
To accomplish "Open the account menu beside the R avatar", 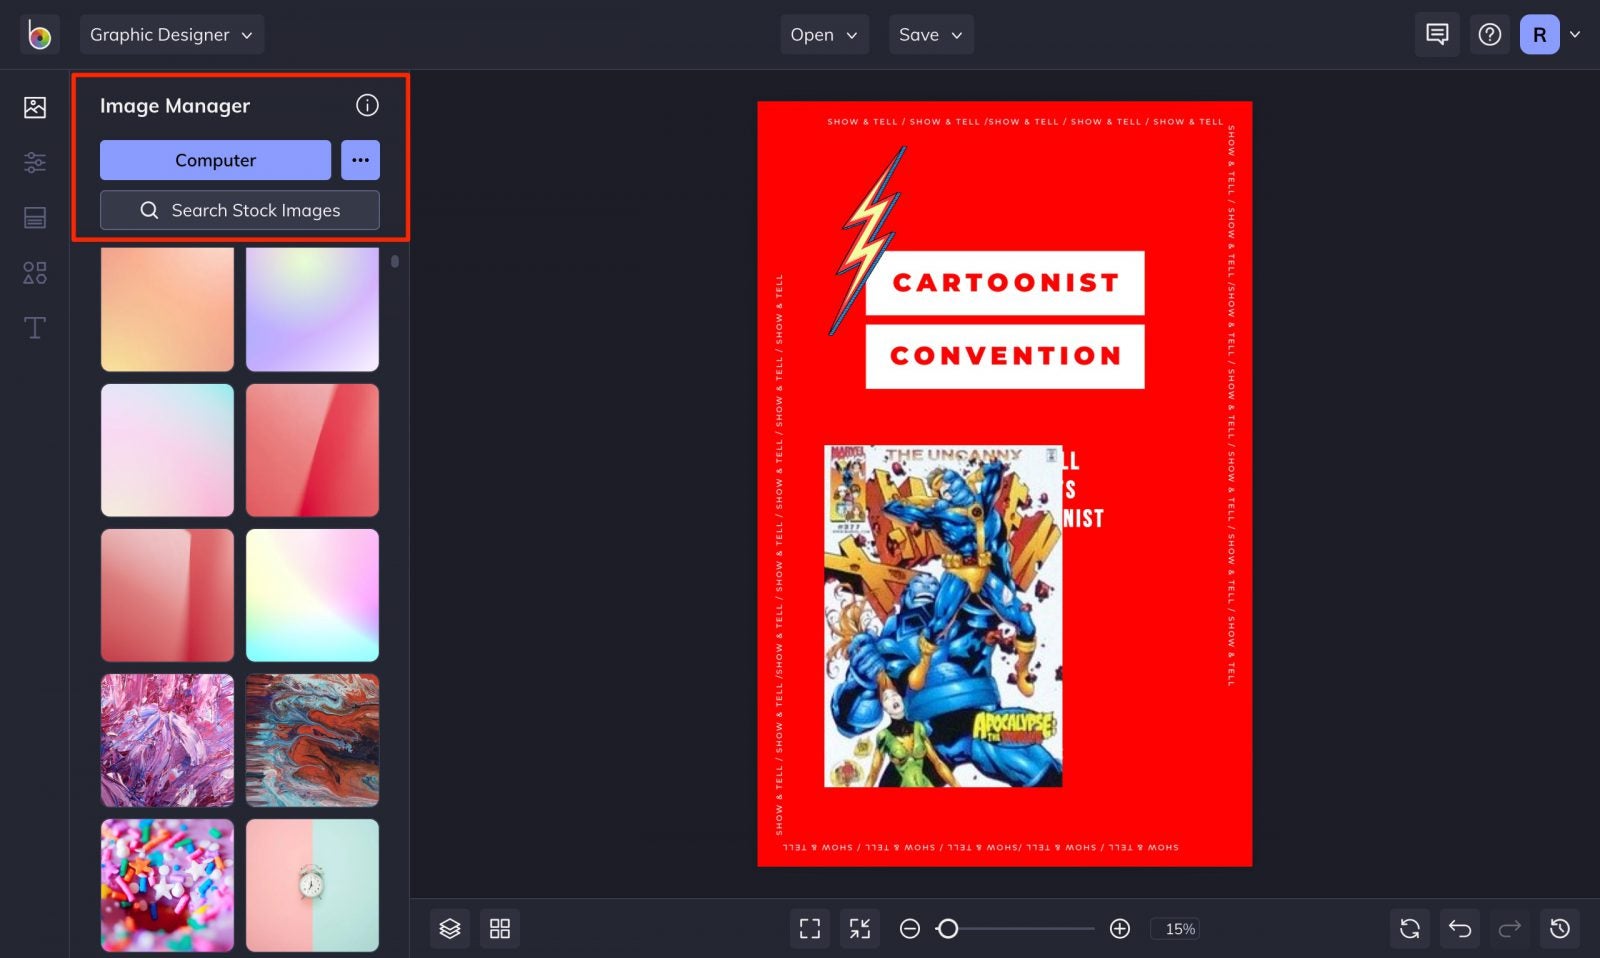I will [1575, 34].
